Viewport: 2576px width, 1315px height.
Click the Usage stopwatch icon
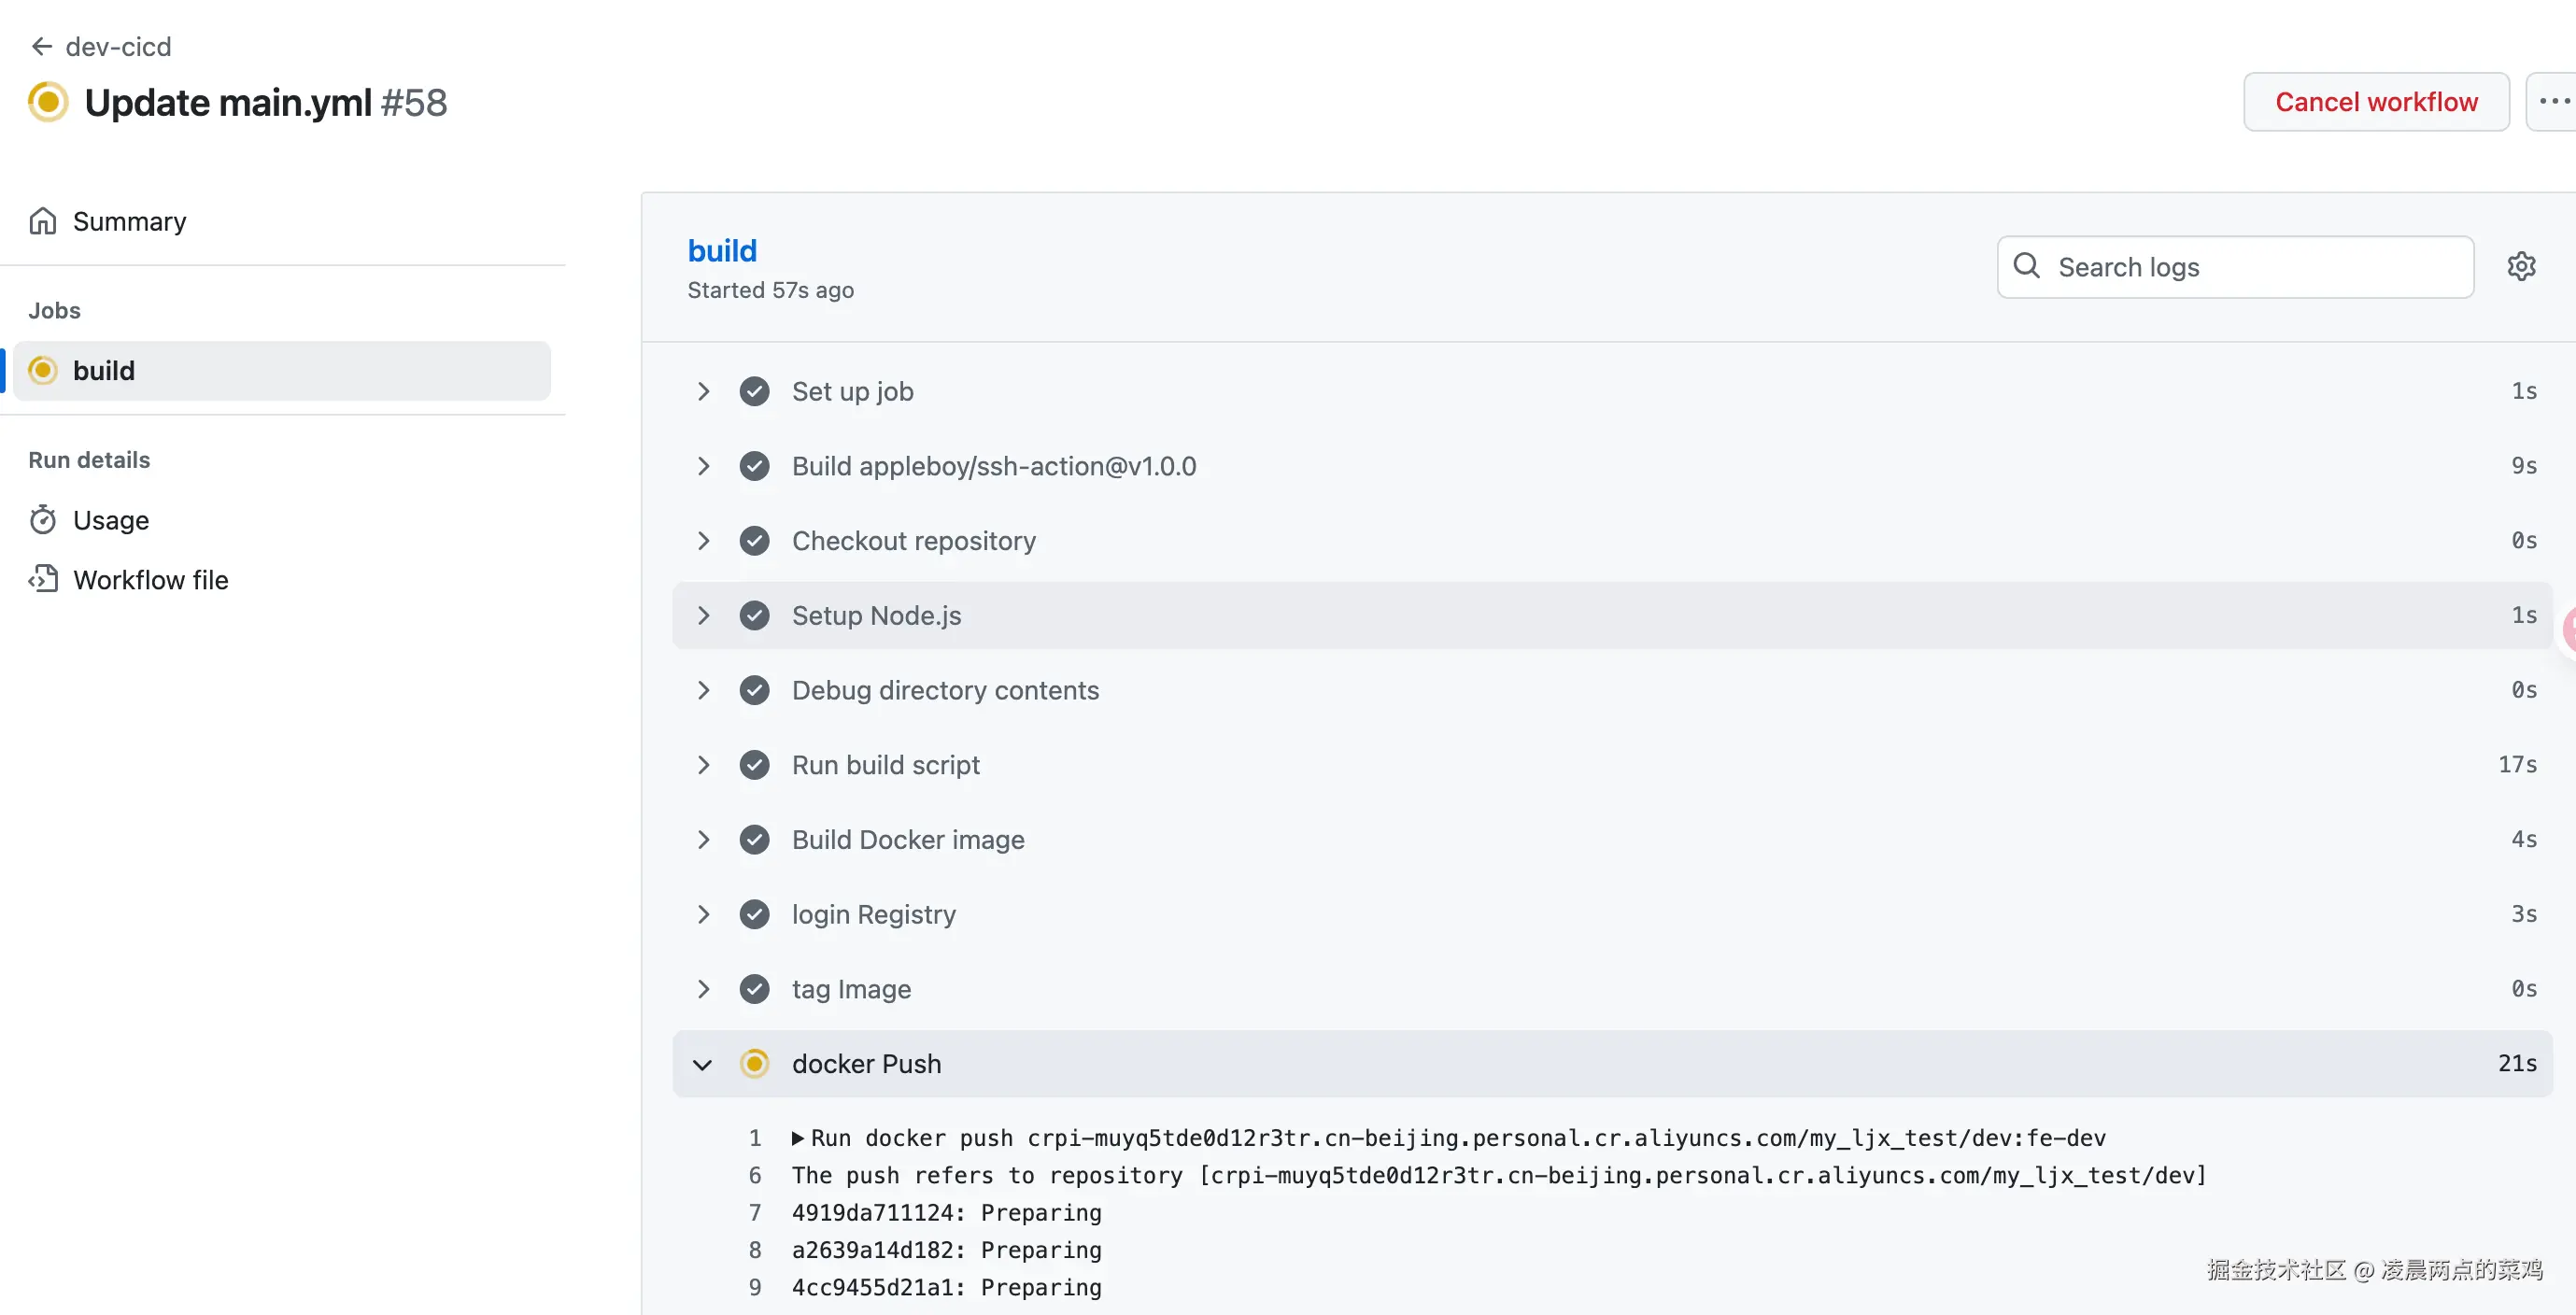[43, 520]
